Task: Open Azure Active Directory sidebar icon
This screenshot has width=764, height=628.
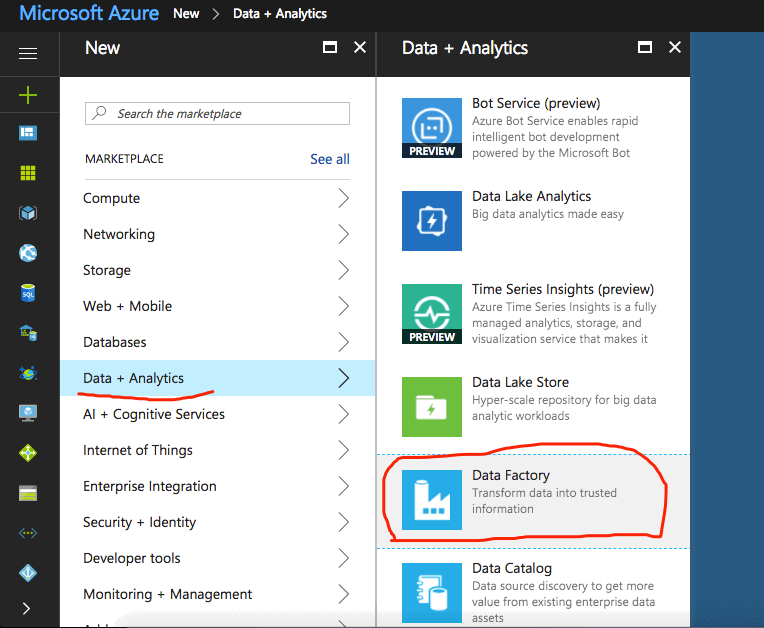Action: 28,573
